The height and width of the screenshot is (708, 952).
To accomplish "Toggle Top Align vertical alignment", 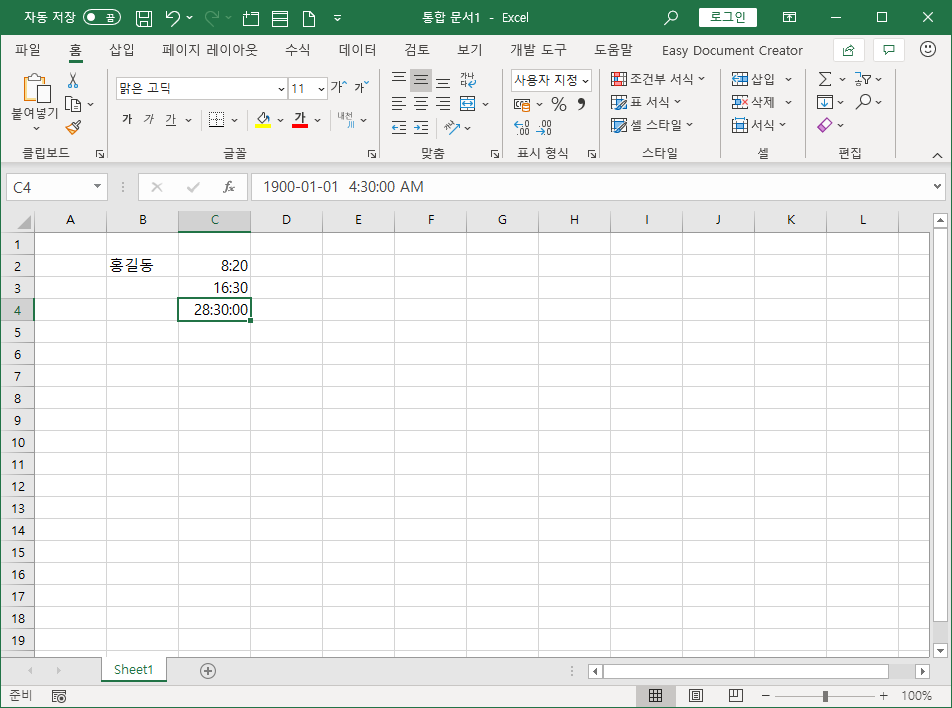I will (x=399, y=78).
